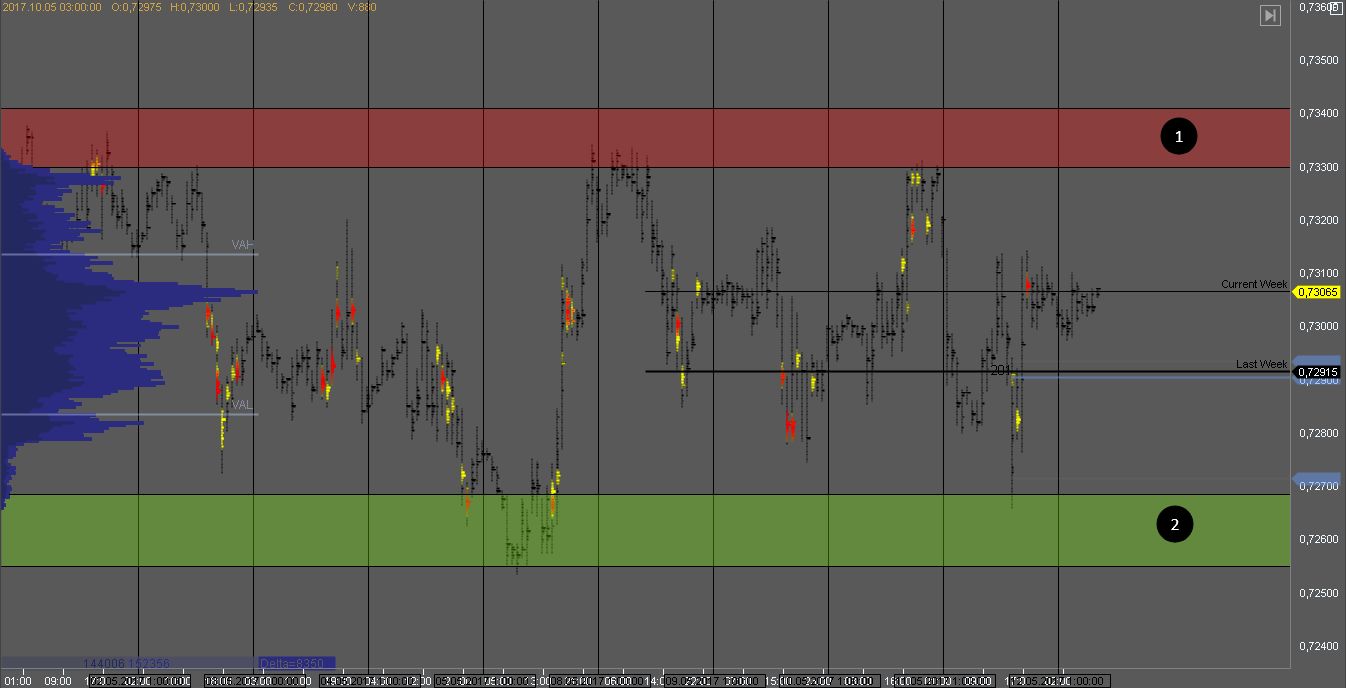Select the Current Week line label

coord(1253,284)
